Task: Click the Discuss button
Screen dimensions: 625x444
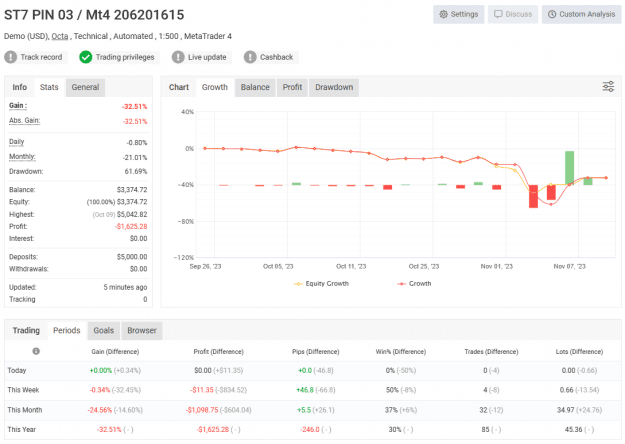Action: pos(513,14)
